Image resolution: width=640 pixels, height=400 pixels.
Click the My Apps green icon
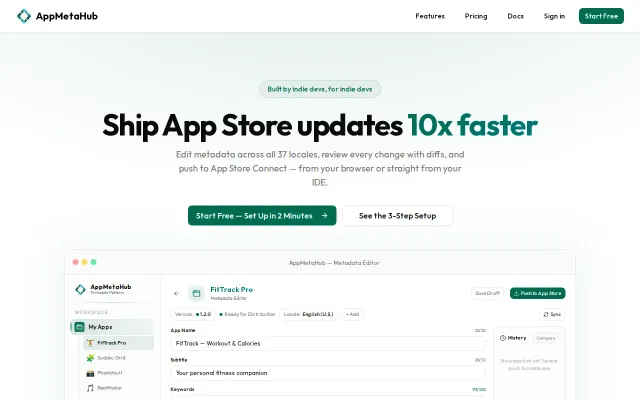(80, 327)
